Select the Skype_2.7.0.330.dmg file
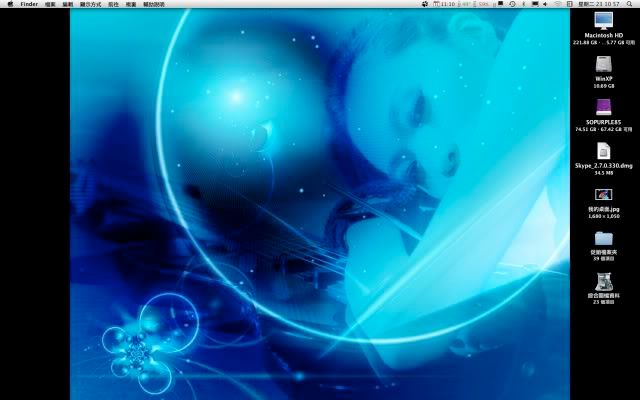 [603, 151]
